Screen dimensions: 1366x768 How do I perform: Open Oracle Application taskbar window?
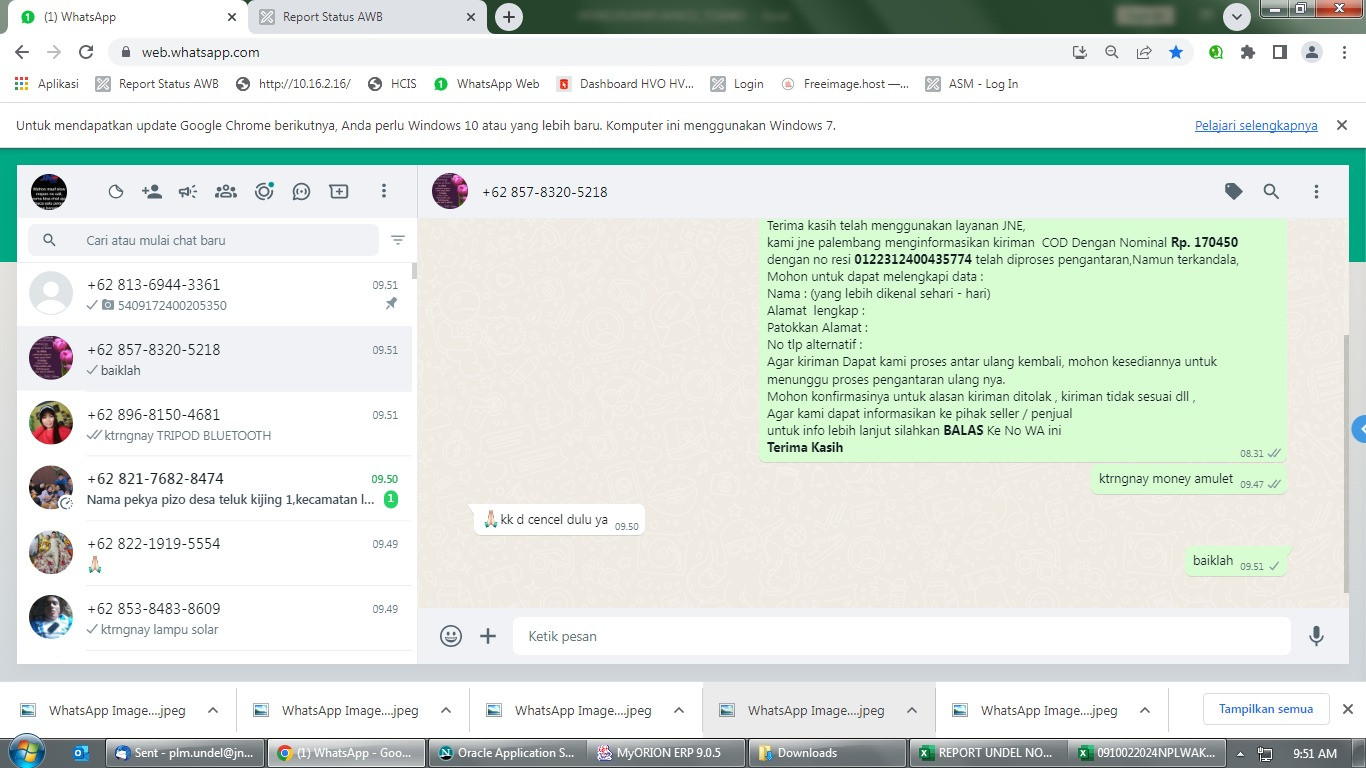509,753
